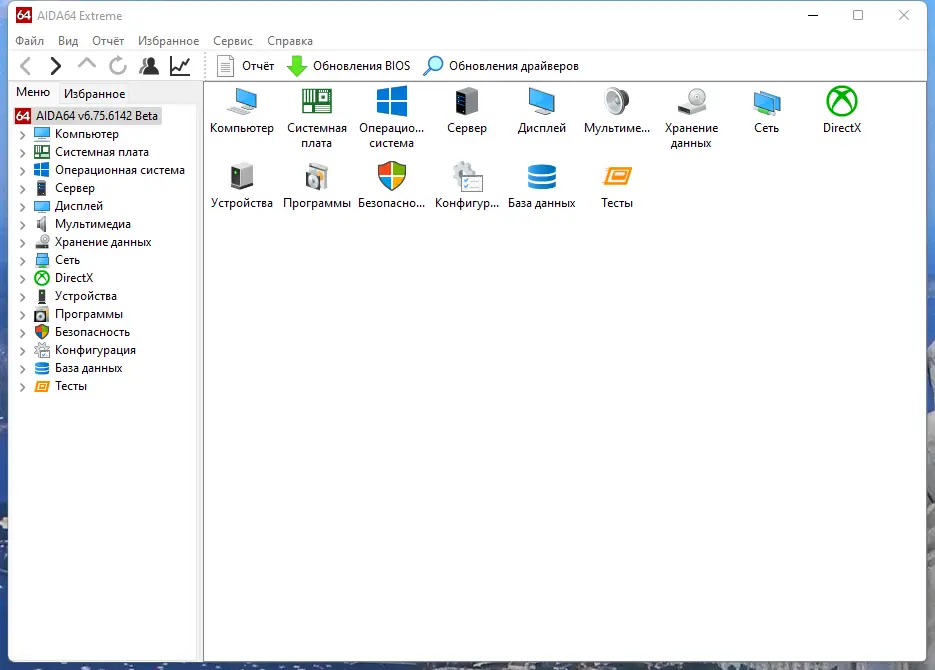935x670 pixels.
Task: Click the up-level arrow in toolbar
Action: coord(87,64)
